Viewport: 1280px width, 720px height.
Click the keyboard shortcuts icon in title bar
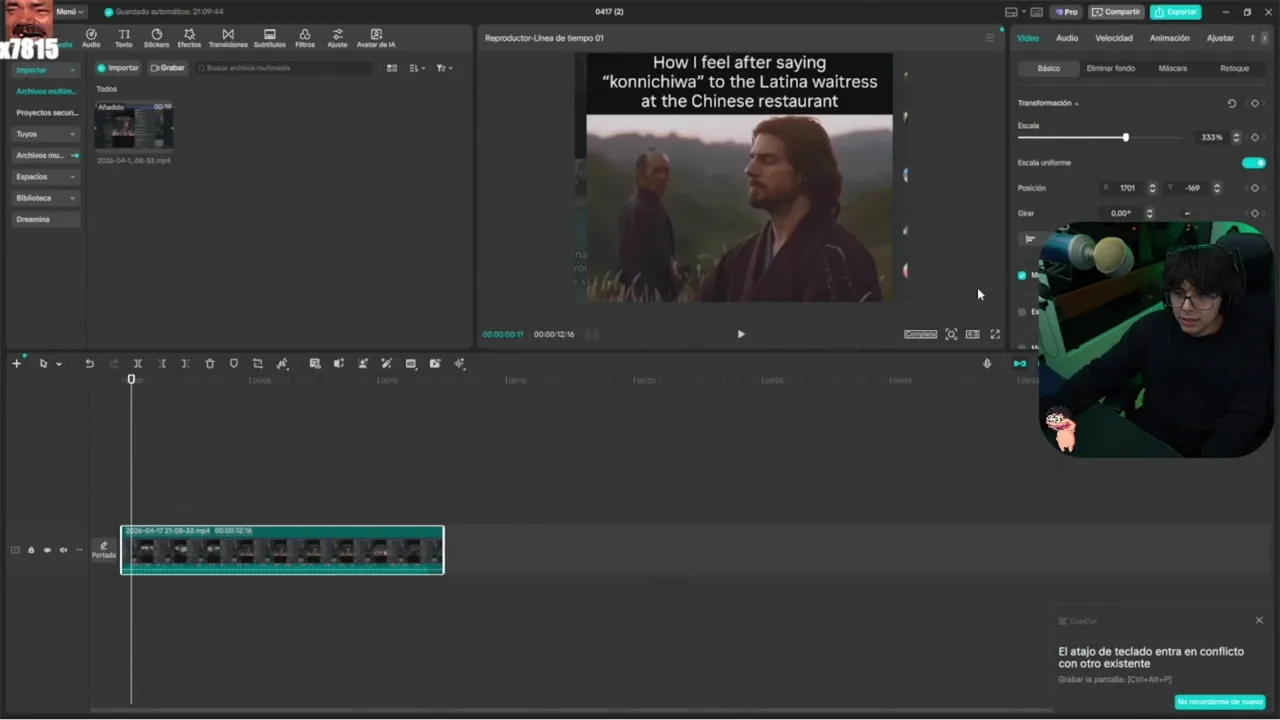pos(1036,12)
